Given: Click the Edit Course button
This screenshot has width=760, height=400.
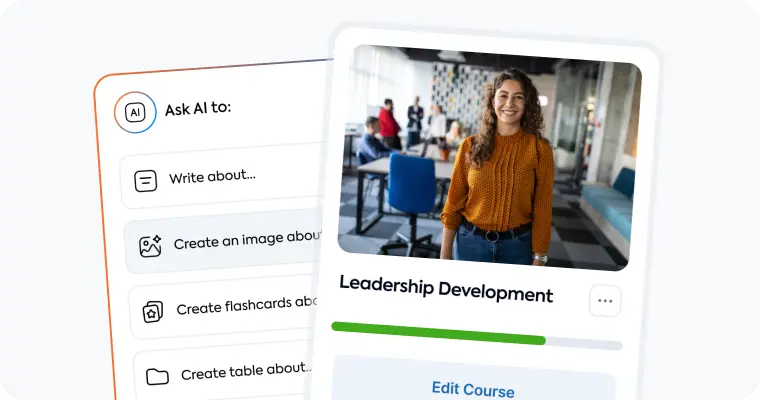Looking at the screenshot, I should 473,389.
